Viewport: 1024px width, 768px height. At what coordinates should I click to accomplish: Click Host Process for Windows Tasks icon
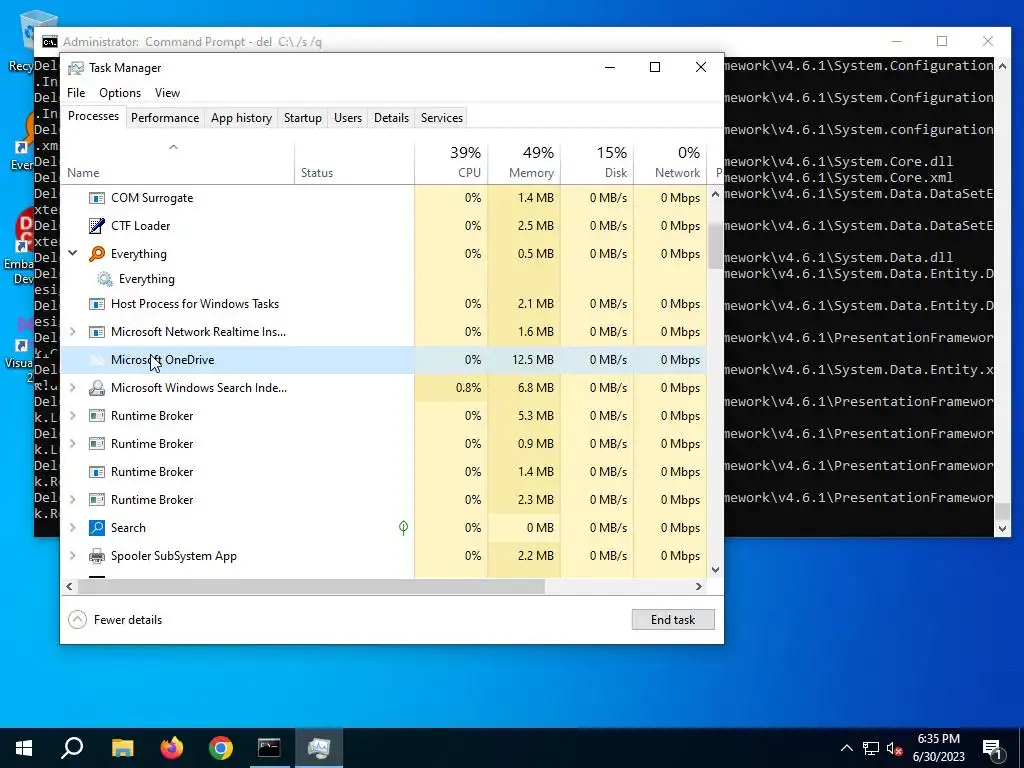(x=97, y=304)
